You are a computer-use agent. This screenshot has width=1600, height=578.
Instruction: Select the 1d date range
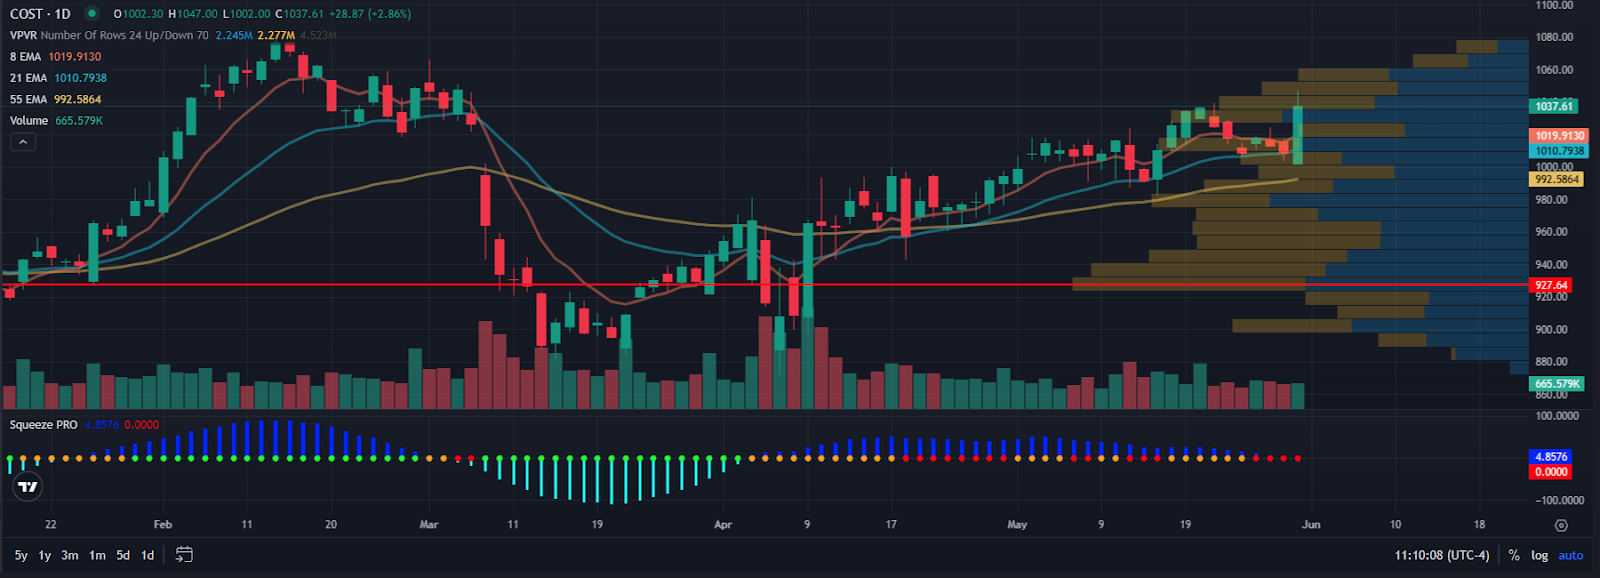click(x=147, y=555)
